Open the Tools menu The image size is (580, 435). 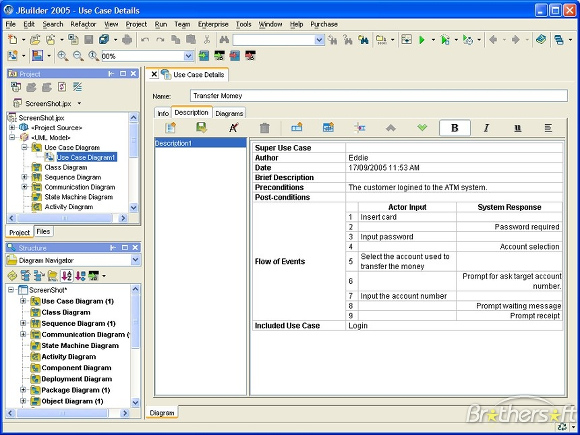pos(243,24)
